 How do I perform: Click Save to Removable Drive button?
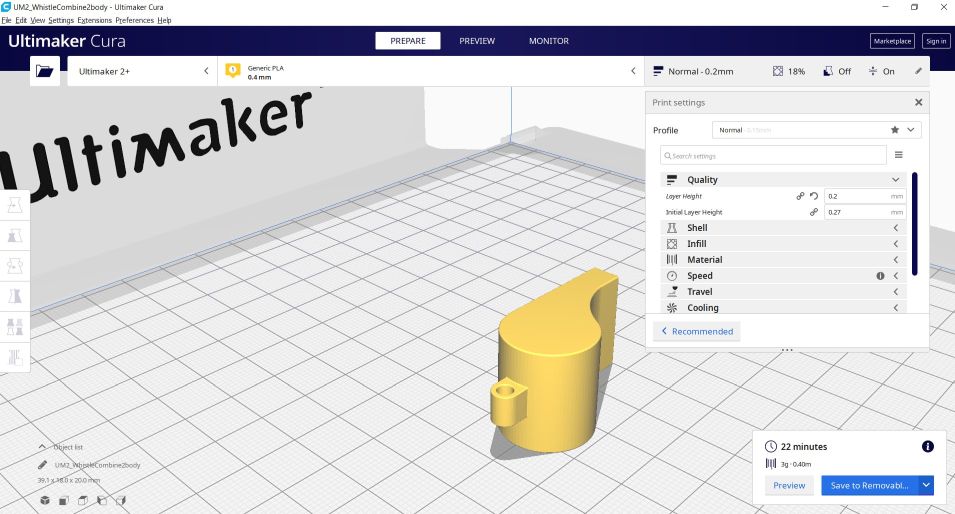870,485
